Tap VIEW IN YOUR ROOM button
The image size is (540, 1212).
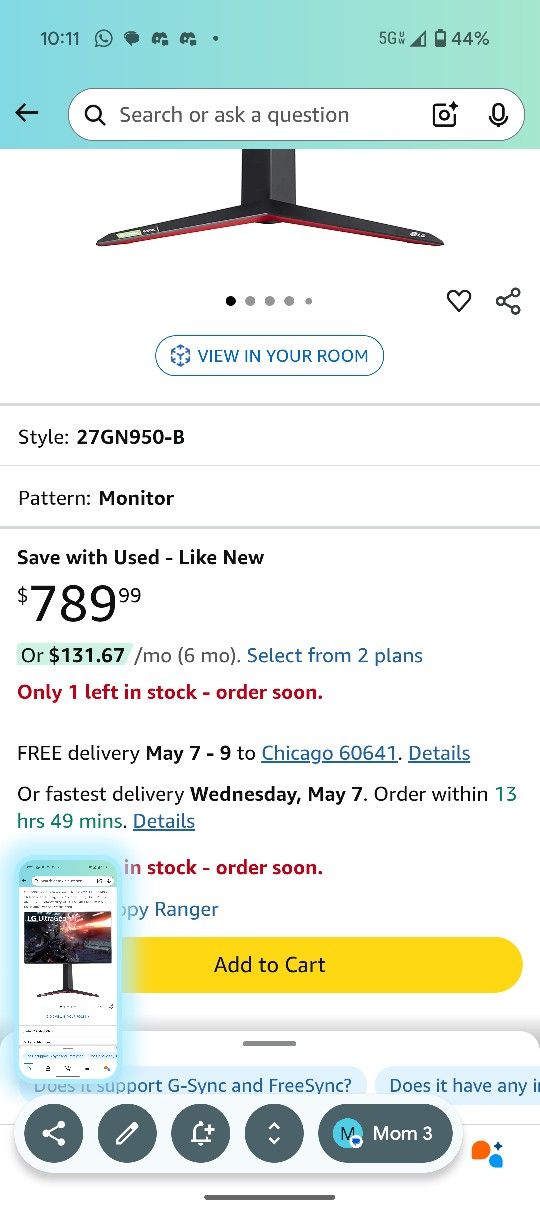(x=269, y=356)
